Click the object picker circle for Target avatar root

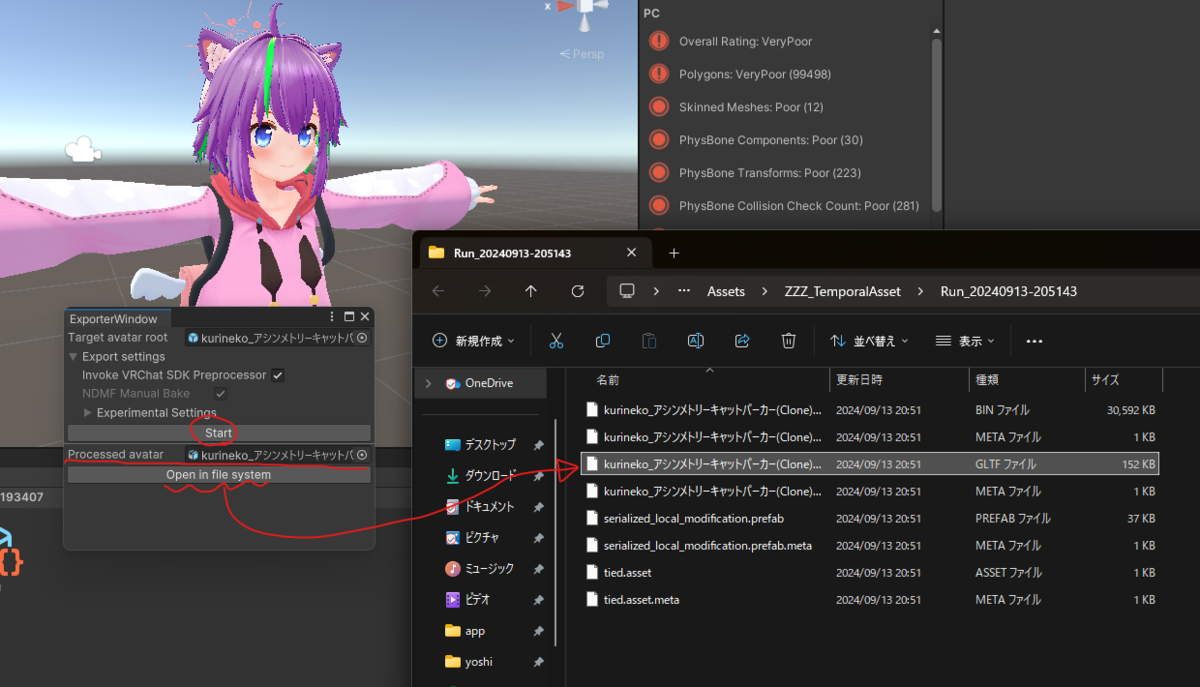tap(362, 338)
